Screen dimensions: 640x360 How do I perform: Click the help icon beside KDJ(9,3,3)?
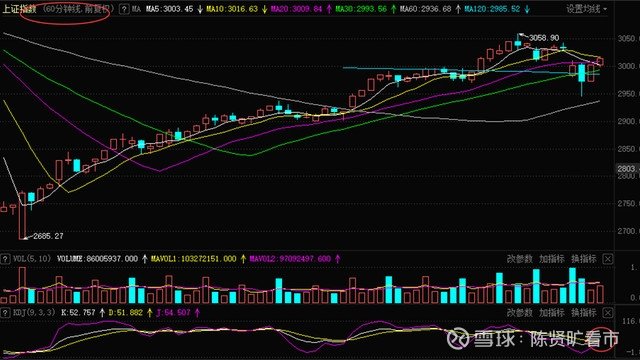click(x=5, y=313)
